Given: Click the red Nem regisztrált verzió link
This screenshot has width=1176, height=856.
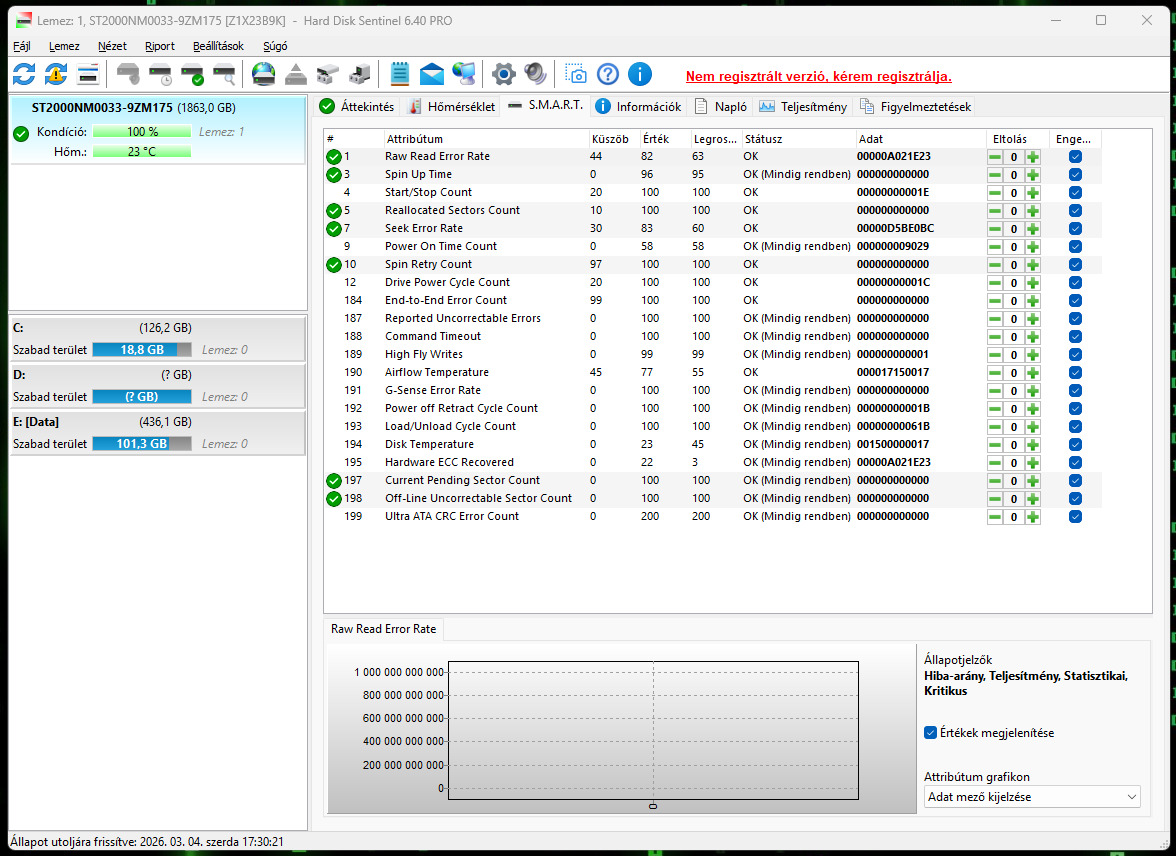Looking at the screenshot, I should (x=818, y=77).
